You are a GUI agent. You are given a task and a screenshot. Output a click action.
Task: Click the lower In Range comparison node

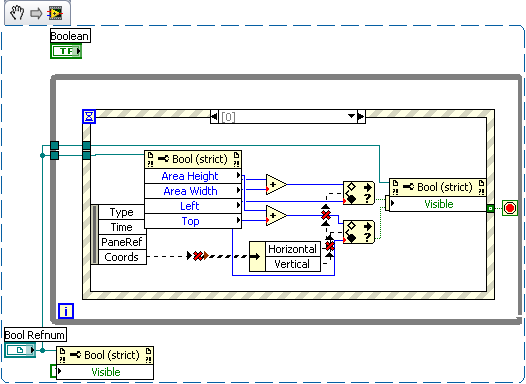[x=359, y=232]
